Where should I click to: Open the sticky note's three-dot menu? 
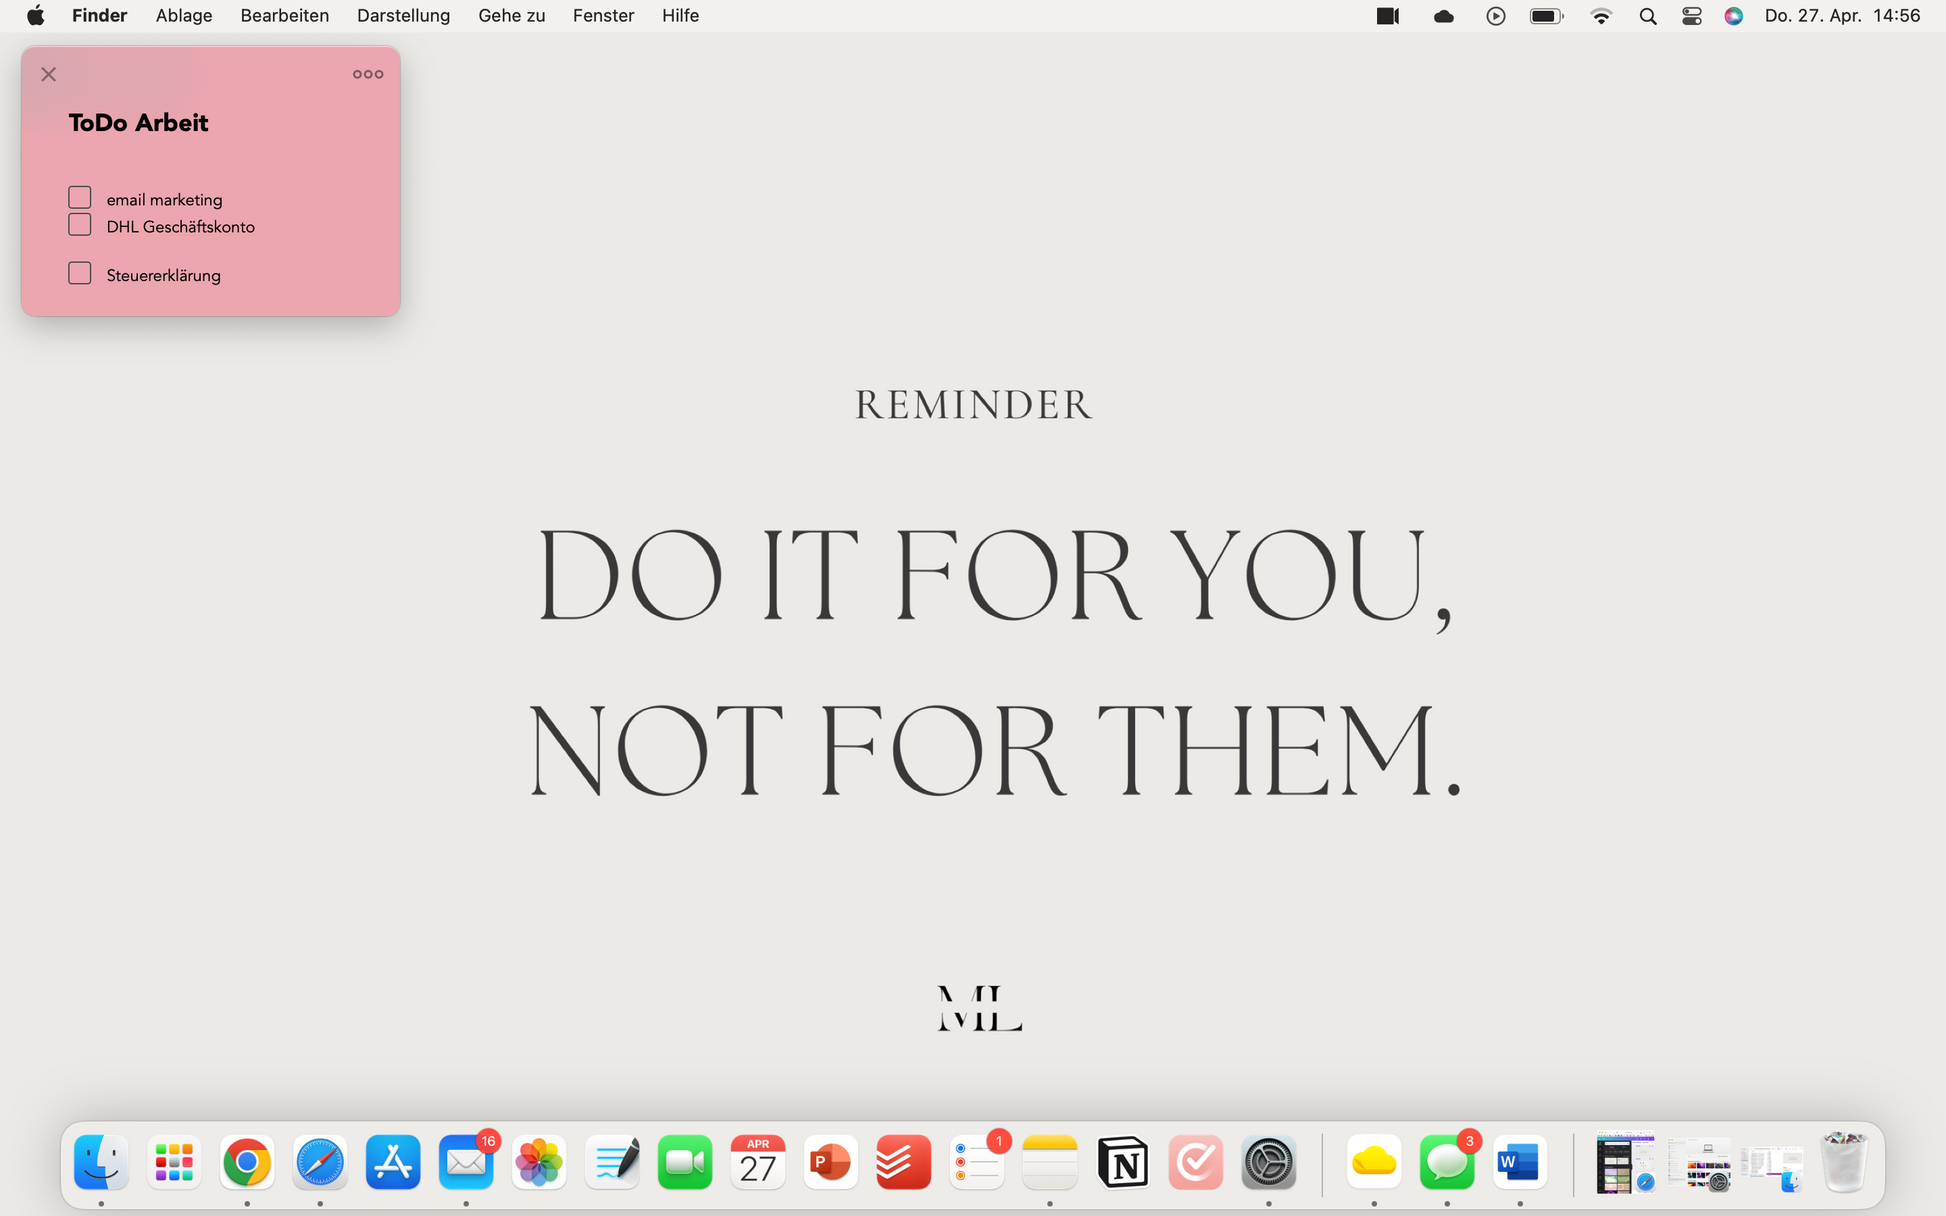[x=368, y=74]
